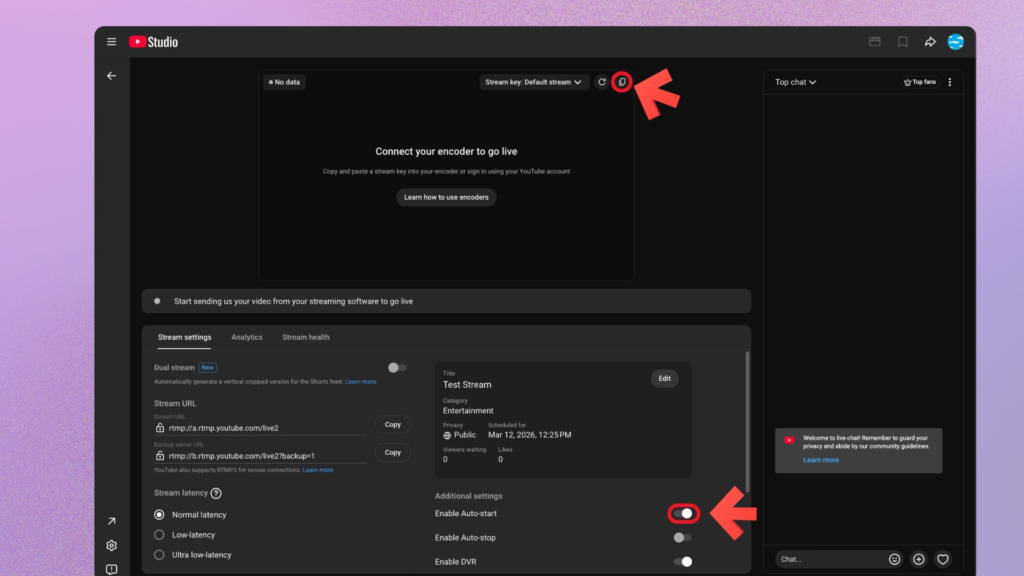Open the emoji picker in the chat box

tap(894, 559)
